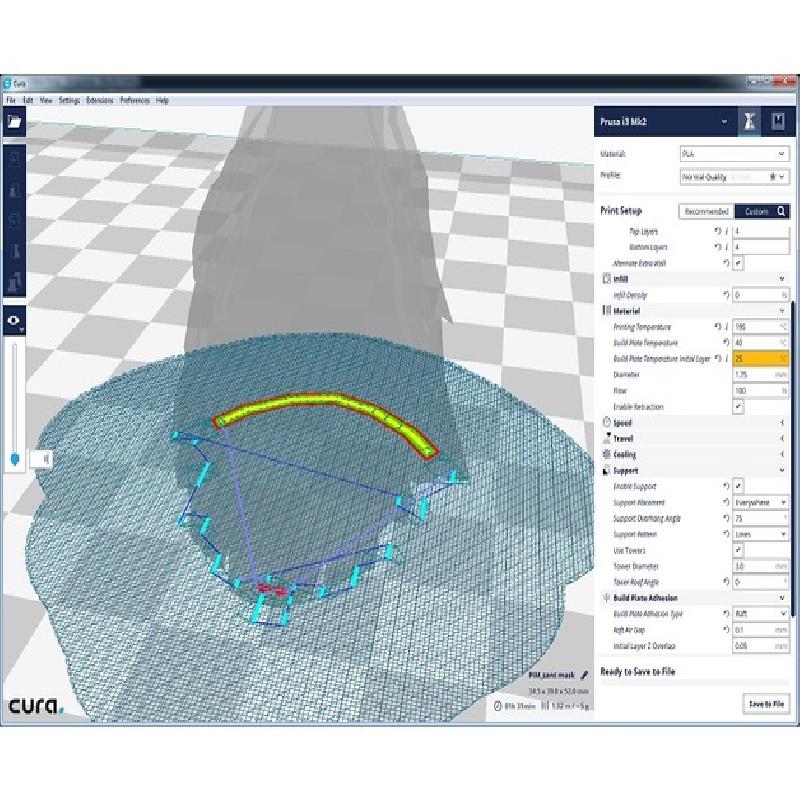800x800 pixels.
Task: Select the Move tool in left toolbar
Action: click(14, 160)
